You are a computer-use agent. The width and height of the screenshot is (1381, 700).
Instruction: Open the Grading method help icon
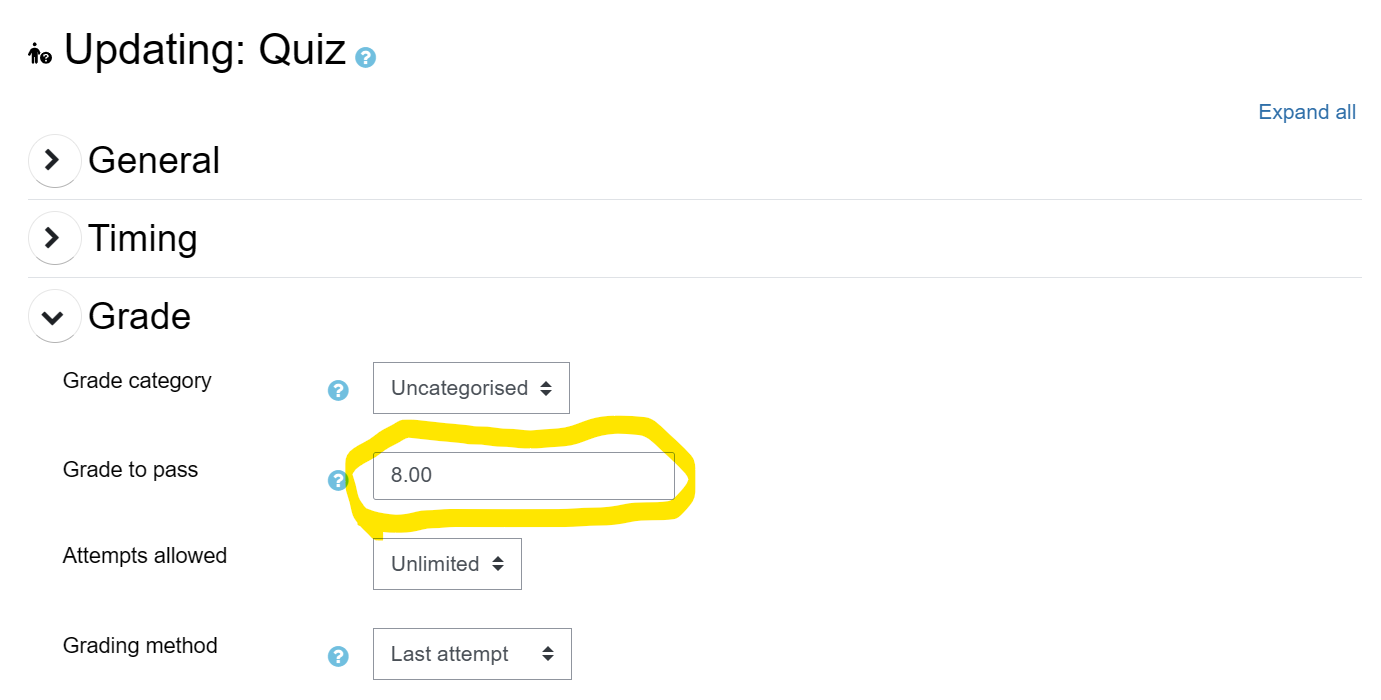(x=338, y=656)
